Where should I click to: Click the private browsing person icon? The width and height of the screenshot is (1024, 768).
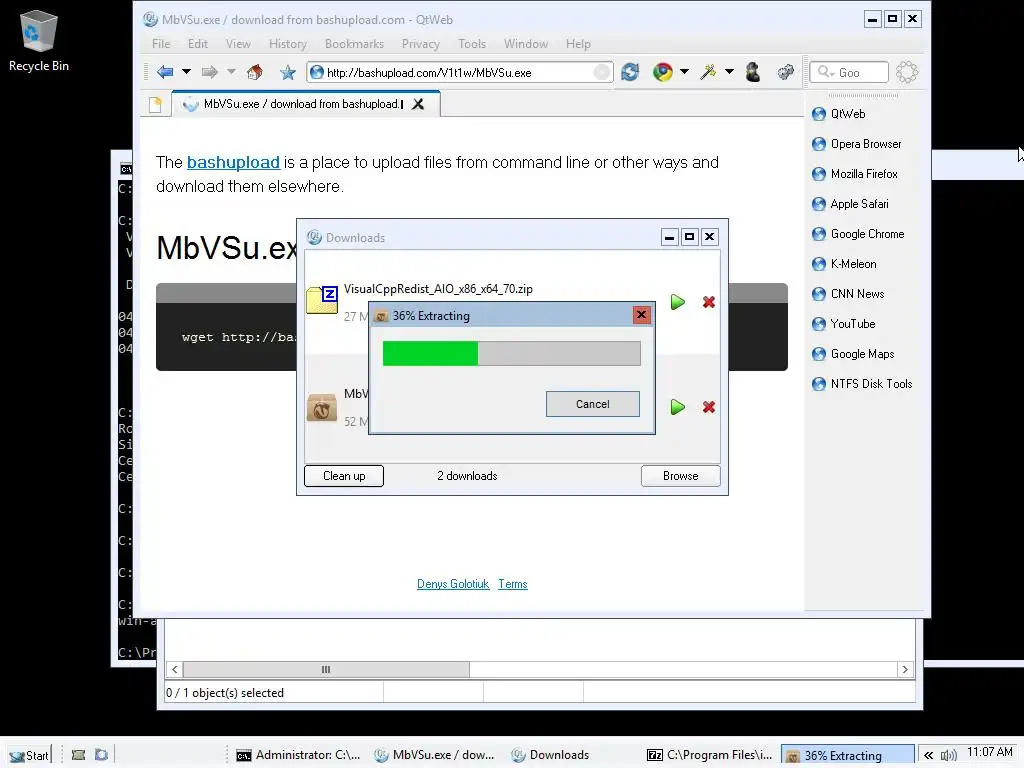click(x=753, y=72)
